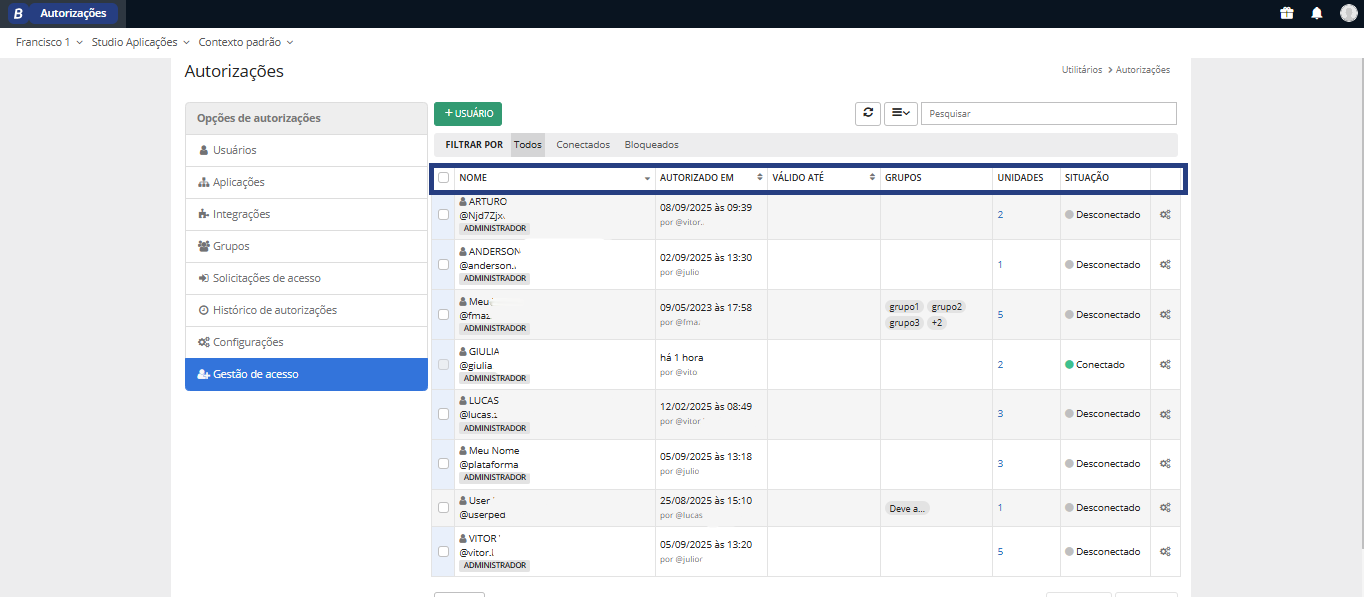Click the page vertical scrollbar
Screen dimensions: 1364x597
(x=1358, y=300)
